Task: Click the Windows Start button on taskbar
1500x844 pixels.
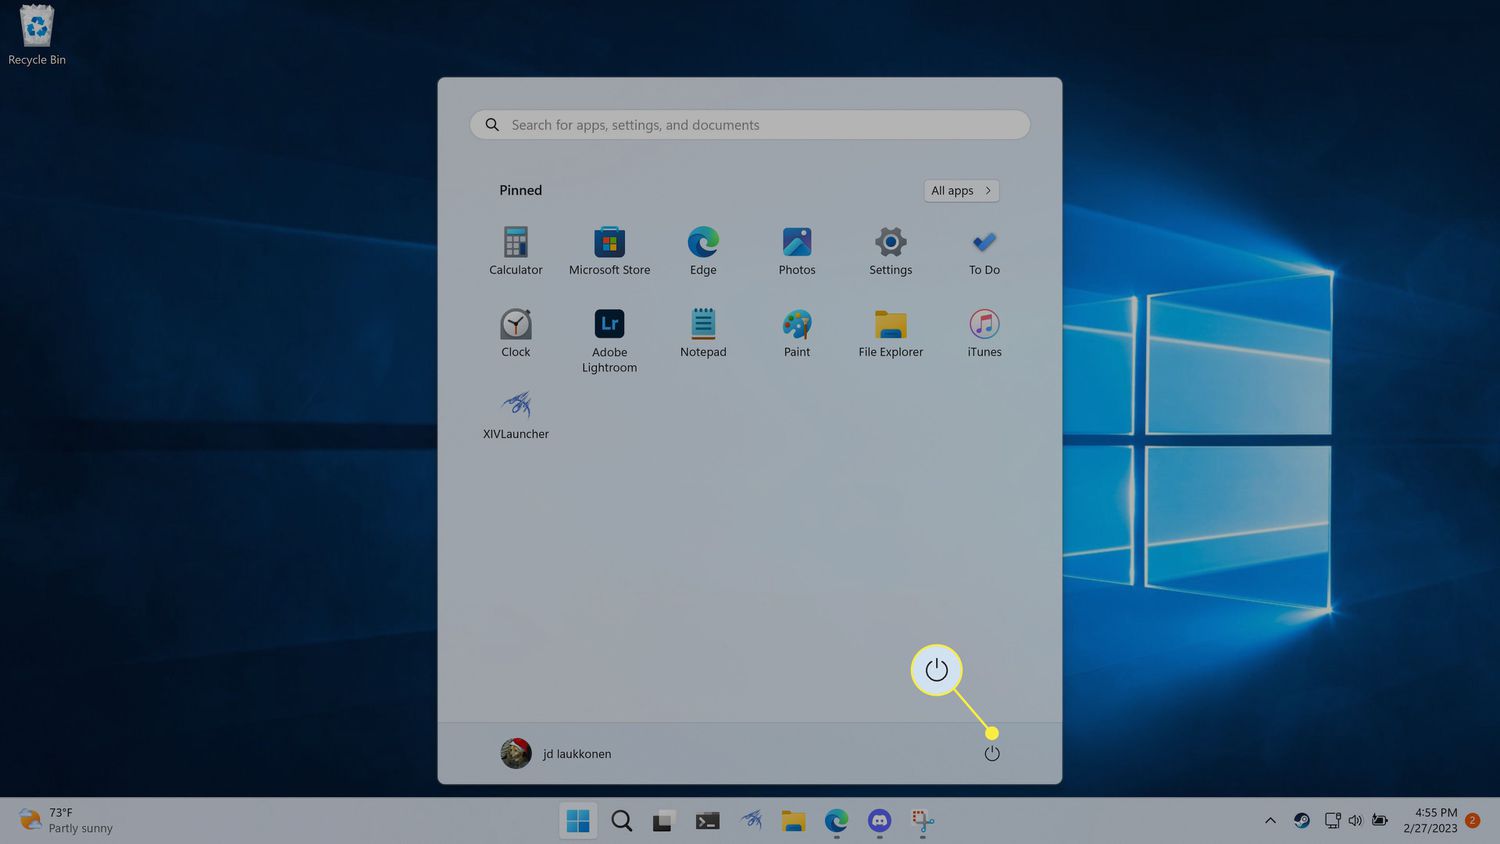Action: point(578,821)
